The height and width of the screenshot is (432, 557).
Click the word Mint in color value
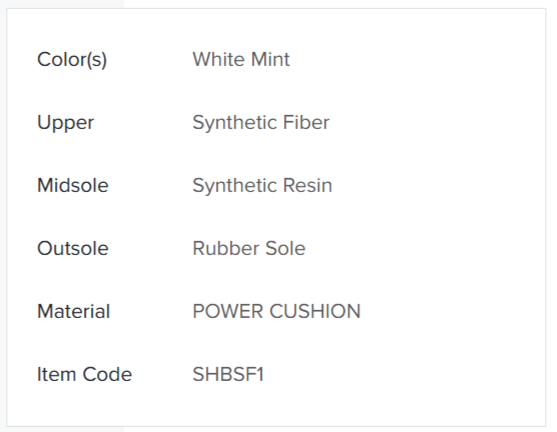pos(270,59)
